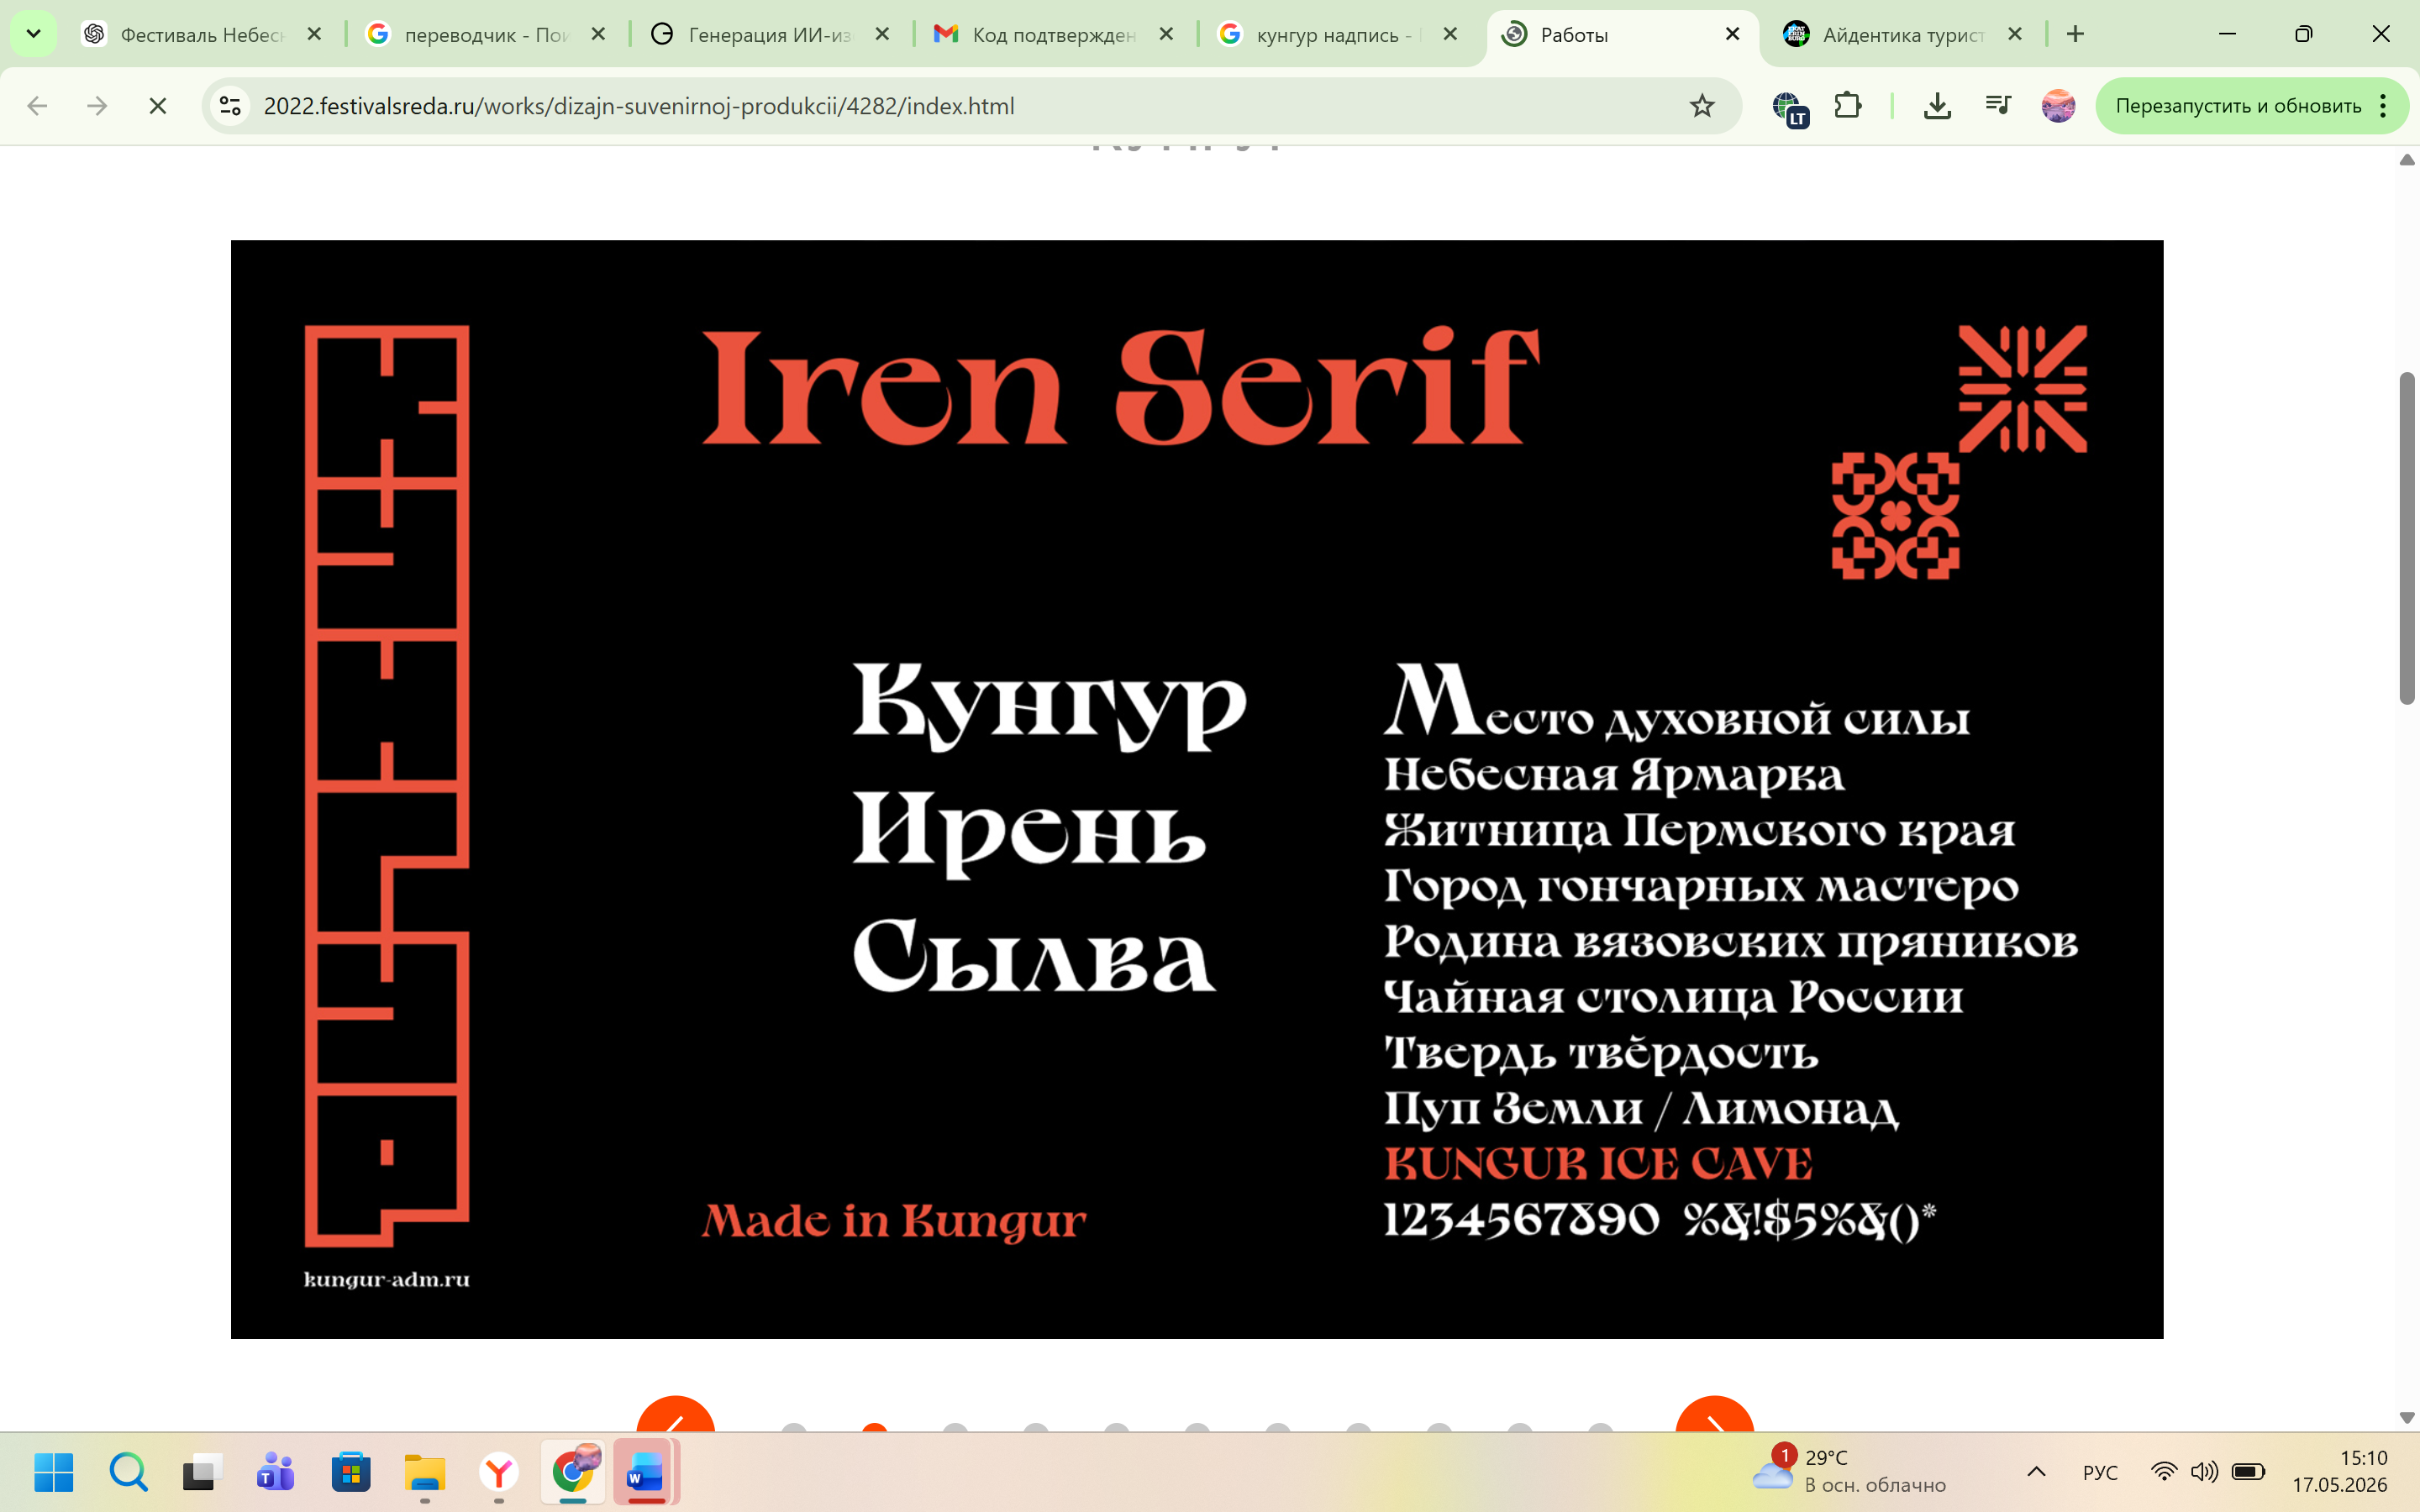Open Windows taskbar Search
The width and height of the screenshot is (2420, 1512).
click(x=128, y=1472)
